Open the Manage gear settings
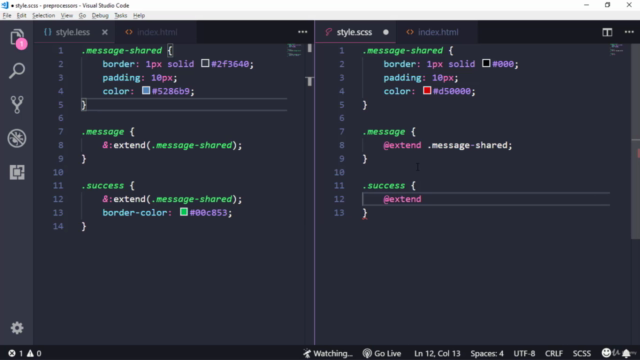 point(17,328)
